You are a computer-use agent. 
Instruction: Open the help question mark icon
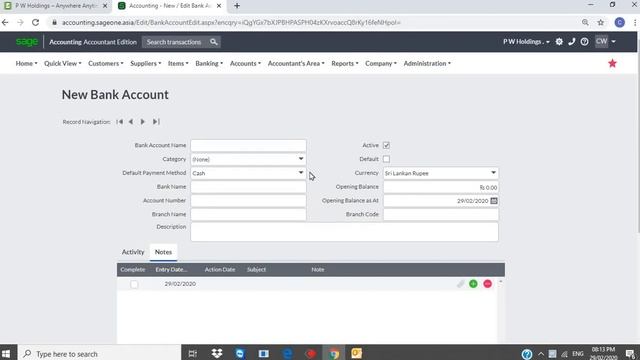[x=584, y=42]
